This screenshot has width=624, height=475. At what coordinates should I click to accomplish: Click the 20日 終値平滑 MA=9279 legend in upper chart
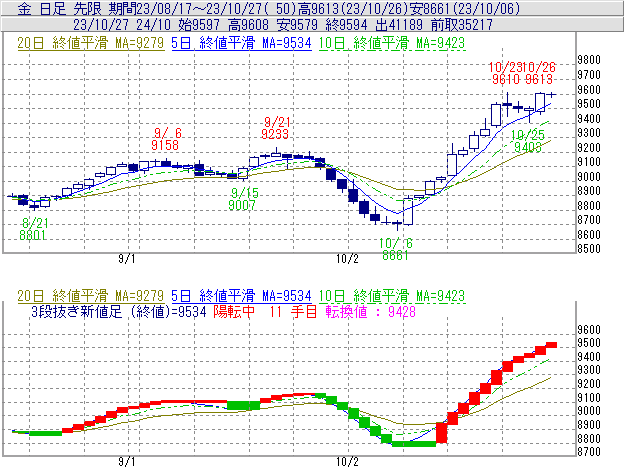coord(91,43)
